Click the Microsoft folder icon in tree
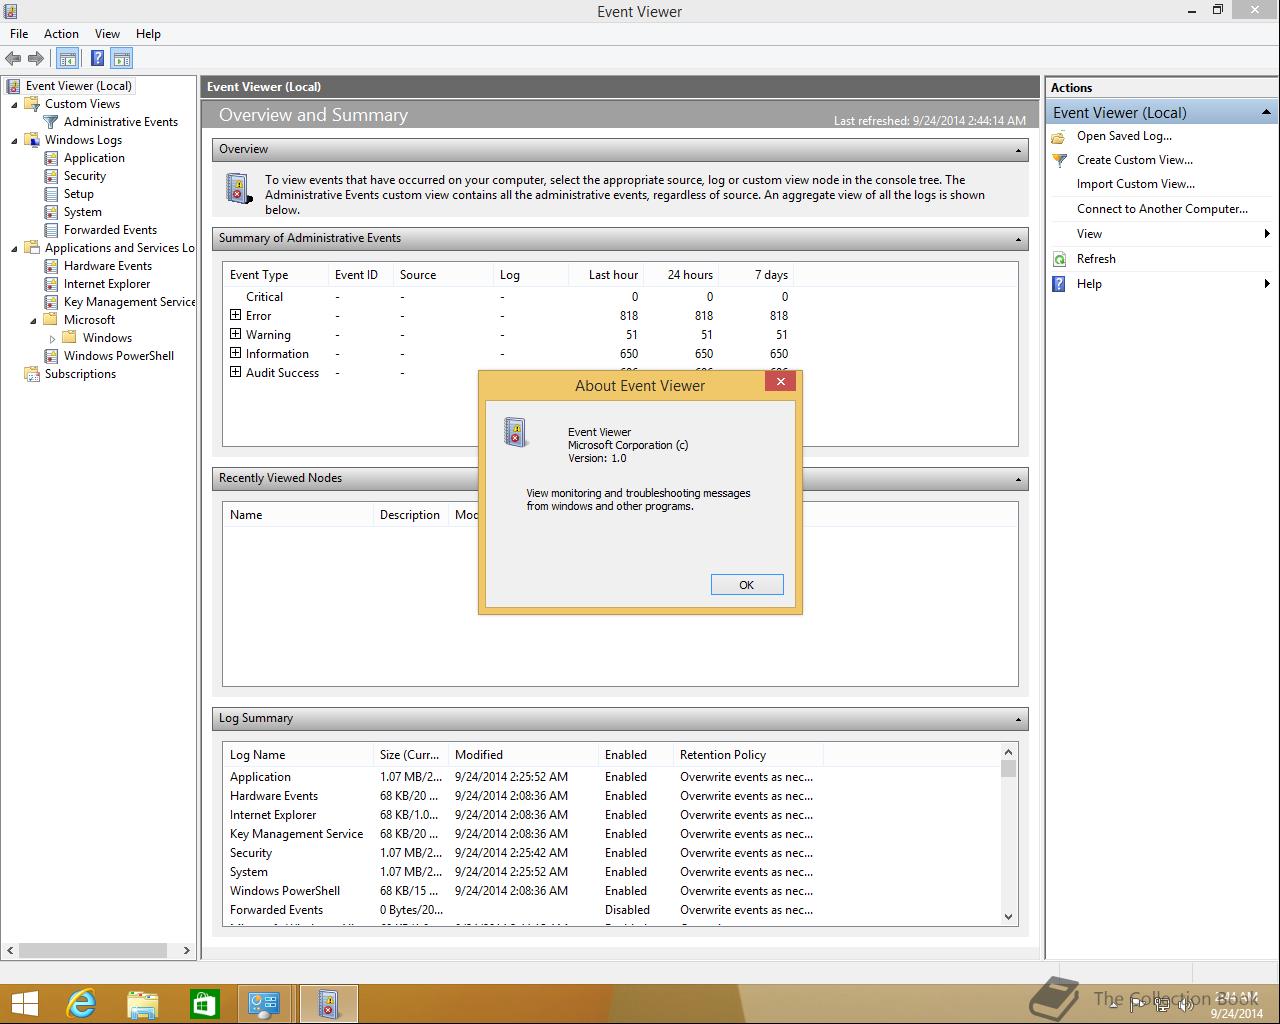 click(51, 320)
